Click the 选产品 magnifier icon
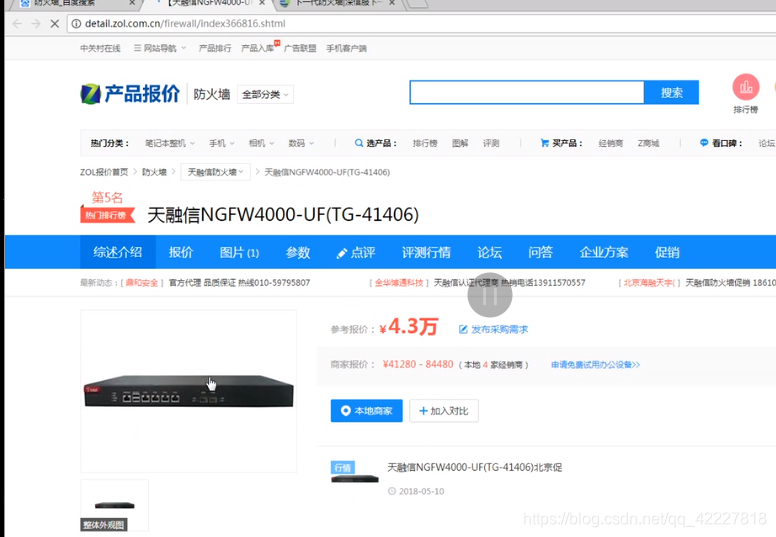The width and height of the screenshot is (776, 537). [359, 143]
